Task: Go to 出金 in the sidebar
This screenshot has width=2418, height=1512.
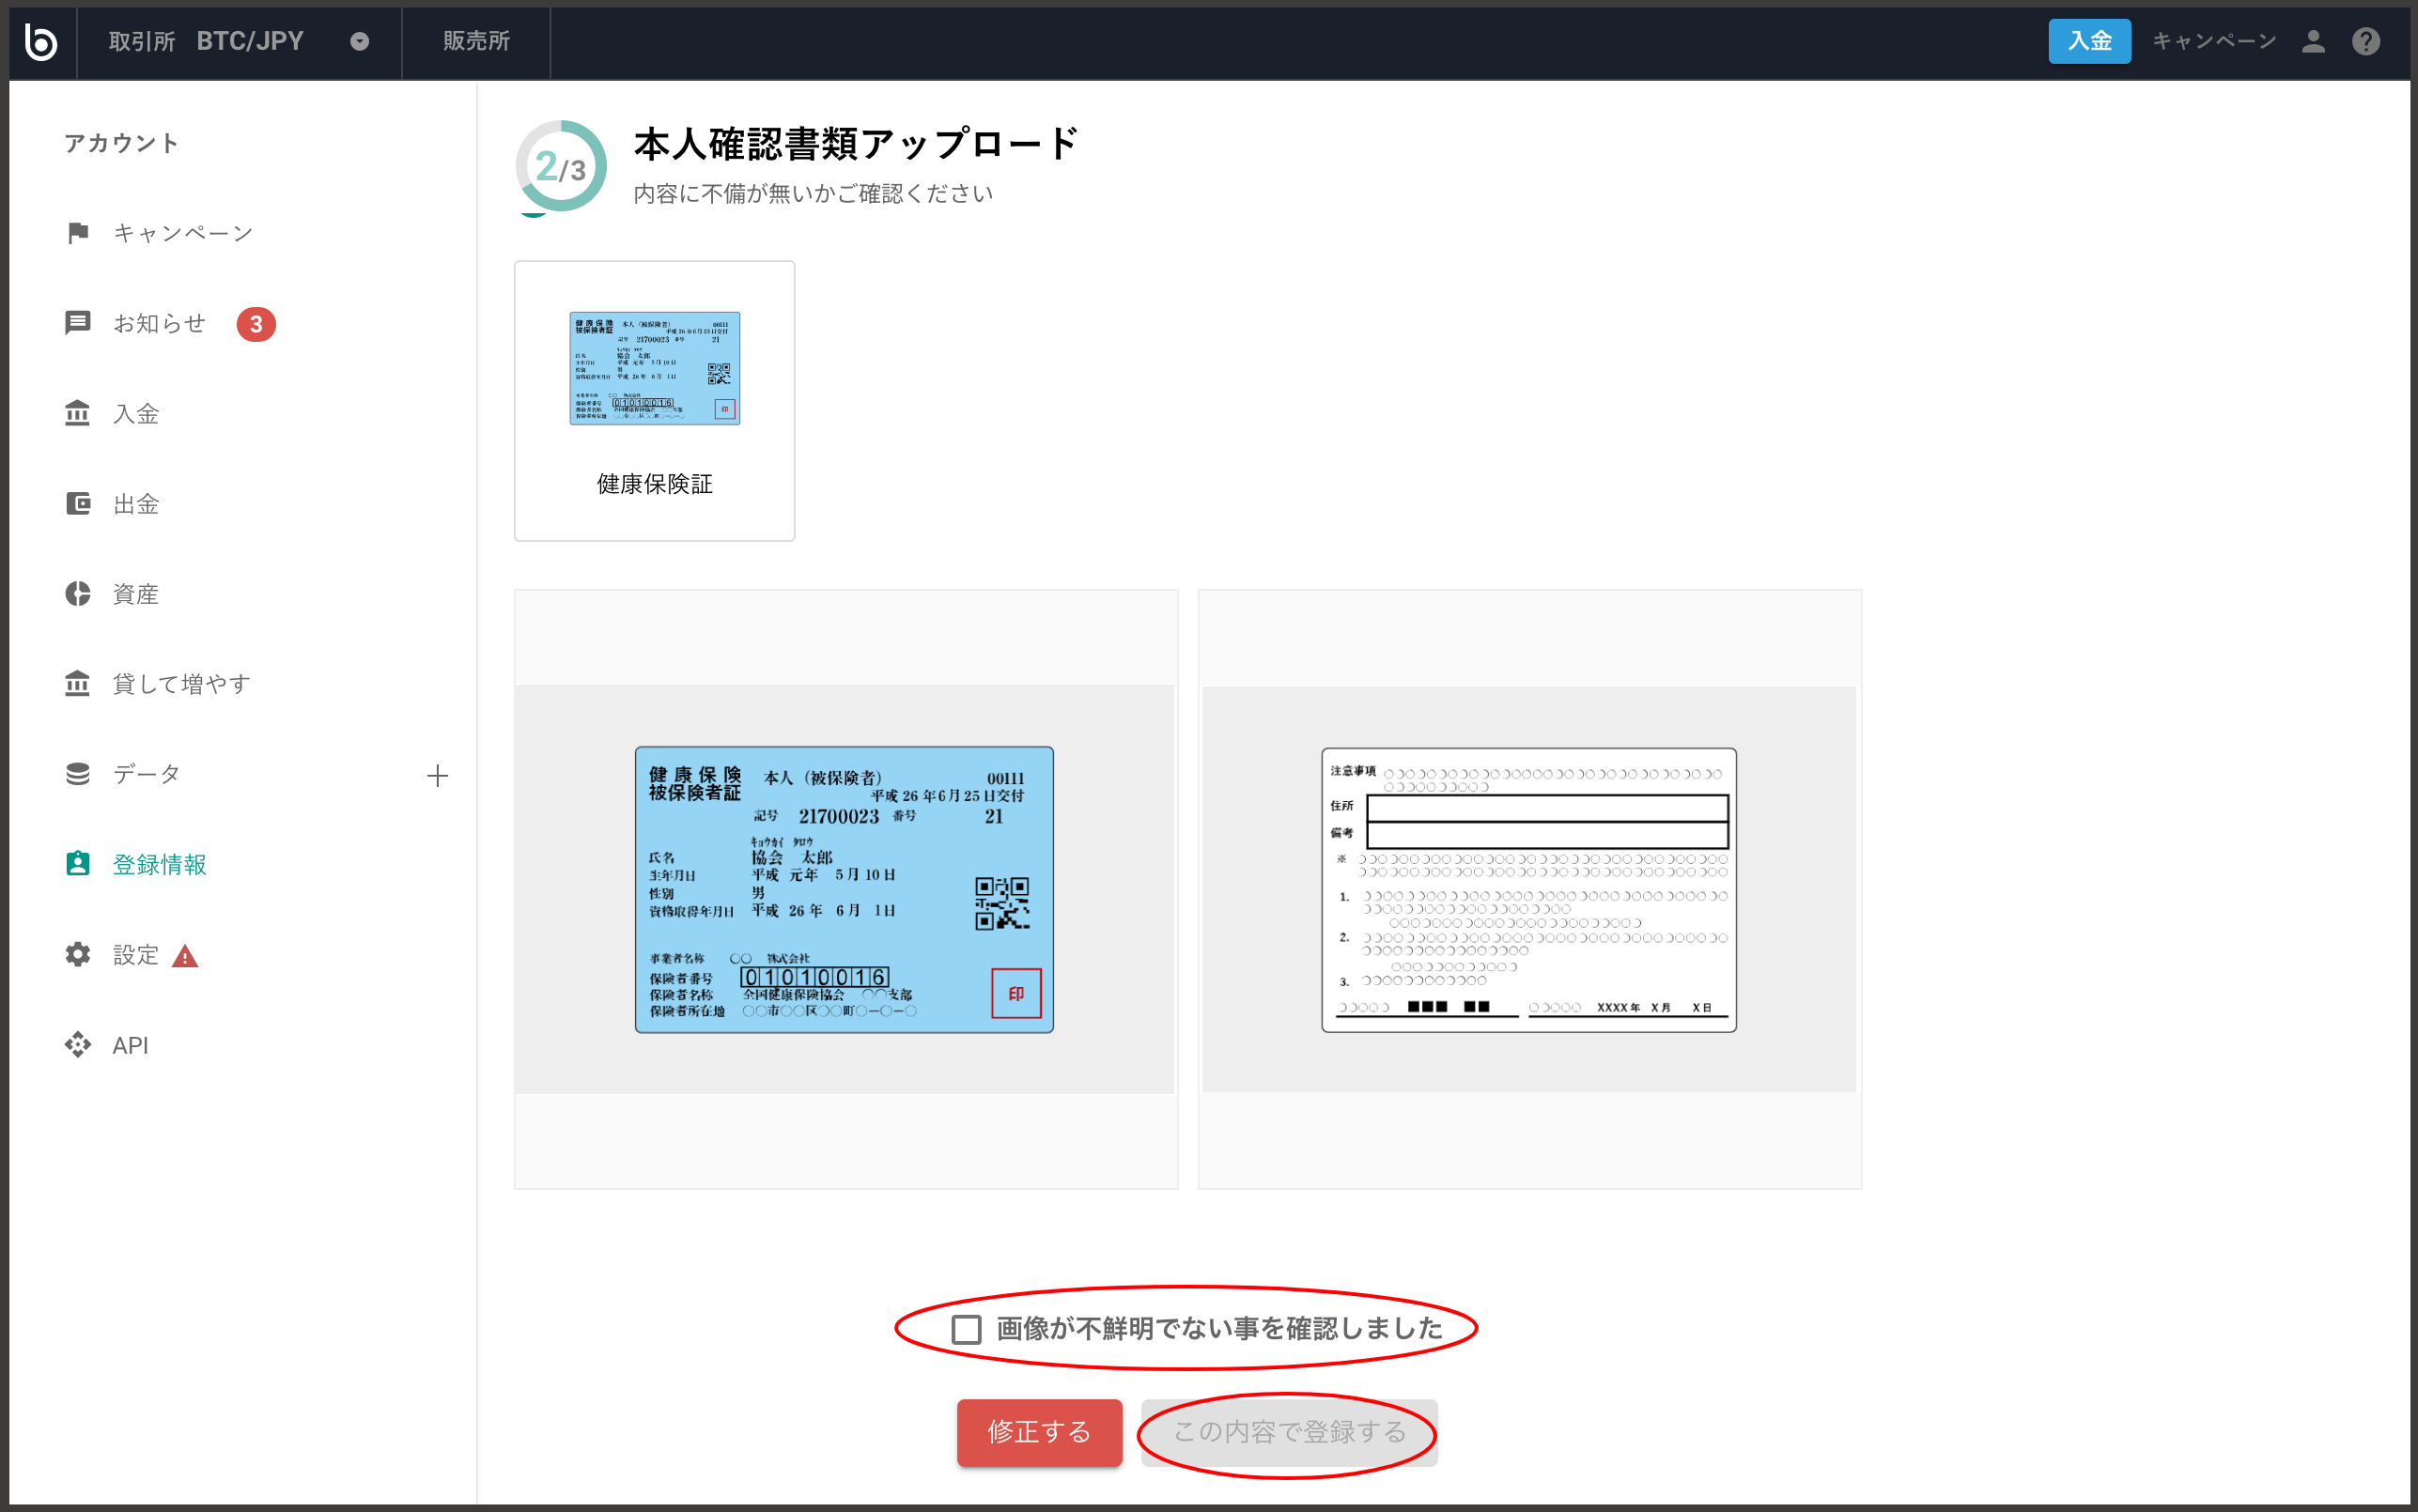Action: point(136,503)
